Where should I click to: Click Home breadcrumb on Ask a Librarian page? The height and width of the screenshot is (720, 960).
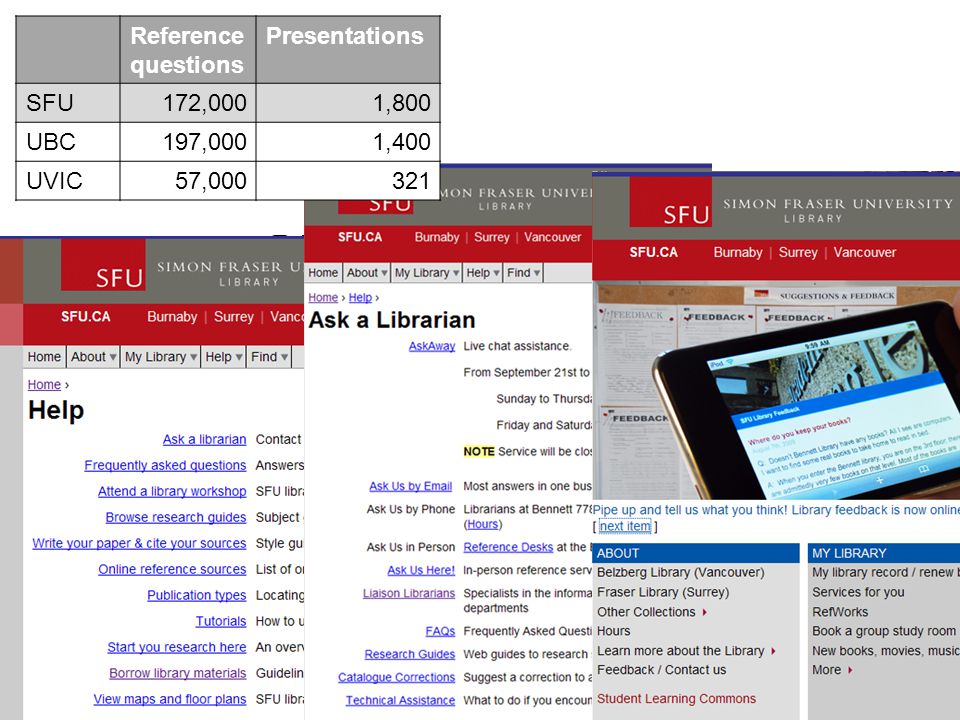pos(323,298)
